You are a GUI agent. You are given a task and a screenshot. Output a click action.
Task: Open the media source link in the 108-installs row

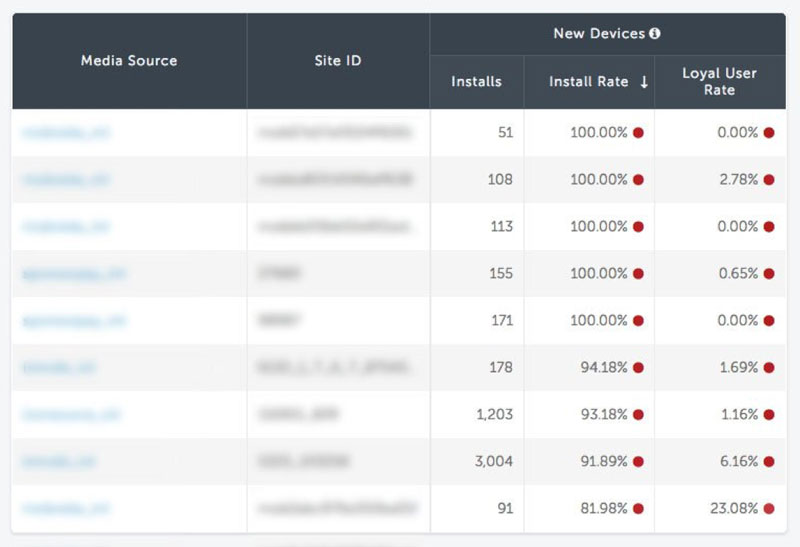(66, 180)
